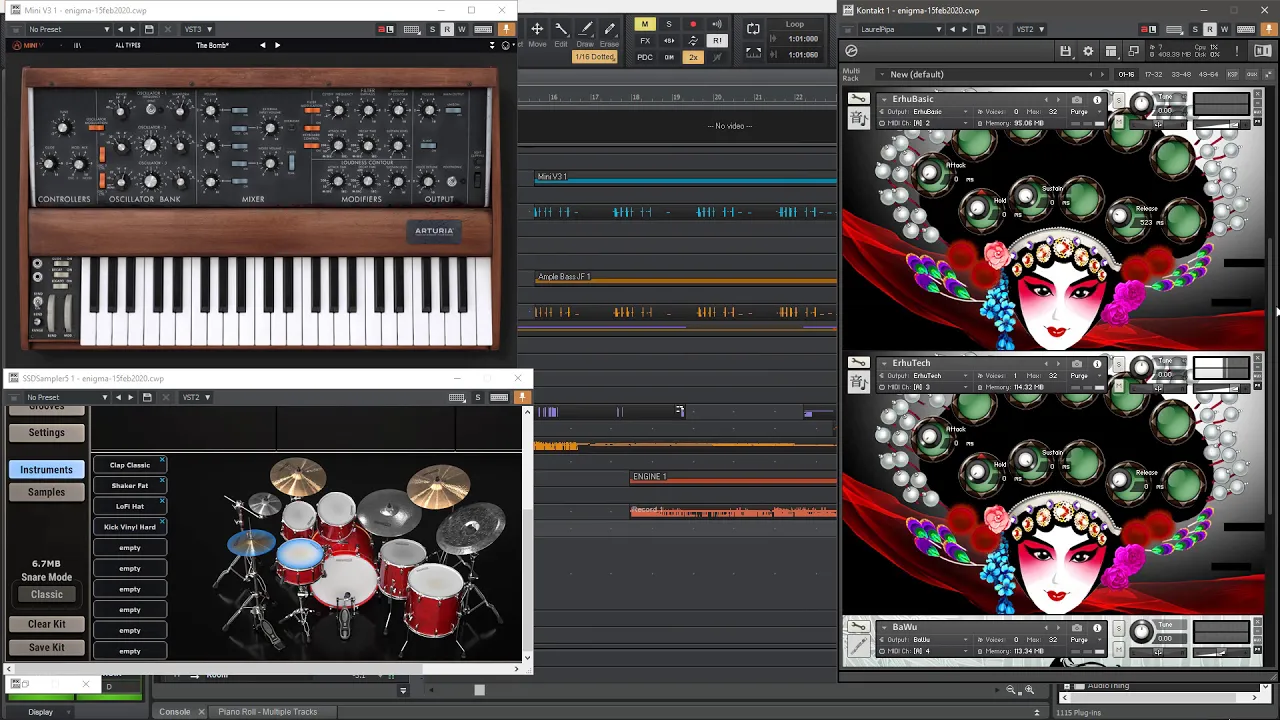Click the ErhuBasic Tune knob
1280x720 pixels.
(1141, 104)
